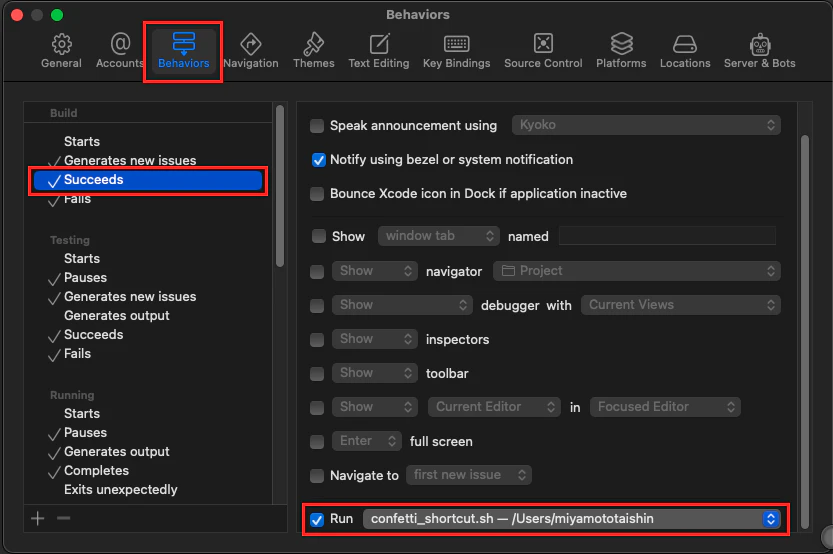The height and width of the screenshot is (554, 833).
Task: Open the Focused Editor dropdown
Action: (x=665, y=407)
